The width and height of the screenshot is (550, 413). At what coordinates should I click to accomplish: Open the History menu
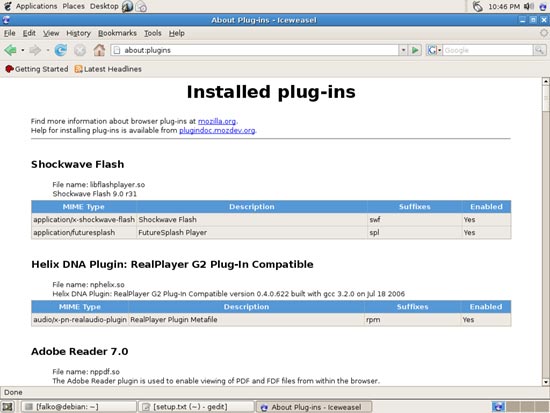pyautogui.click(x=78, y=33)
